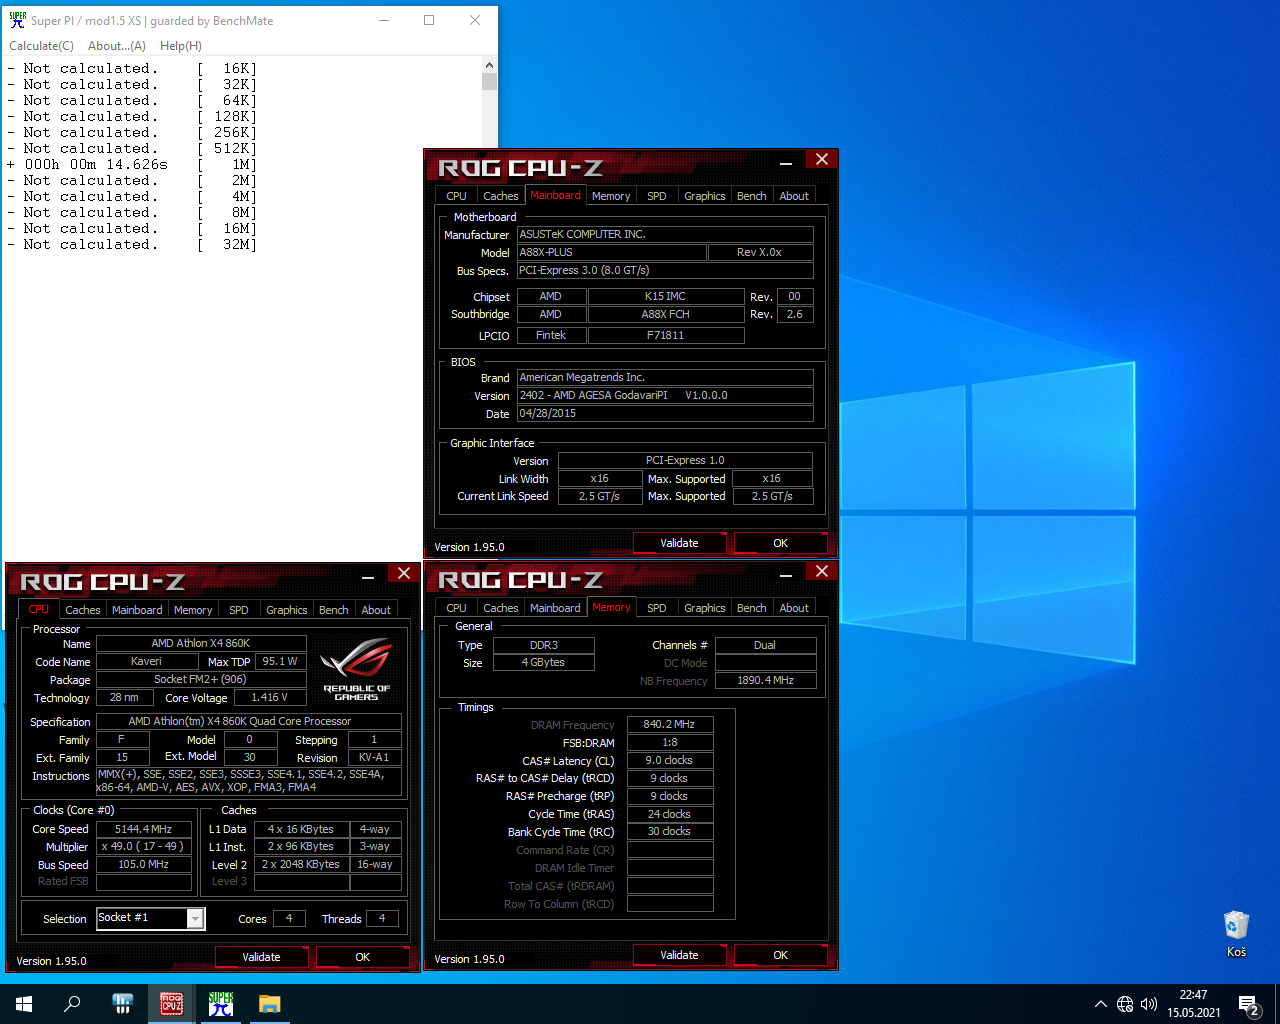1280x1024 pixels.
Task: Select Memory tab in Mainboard window
Action: tap(611, 196)
